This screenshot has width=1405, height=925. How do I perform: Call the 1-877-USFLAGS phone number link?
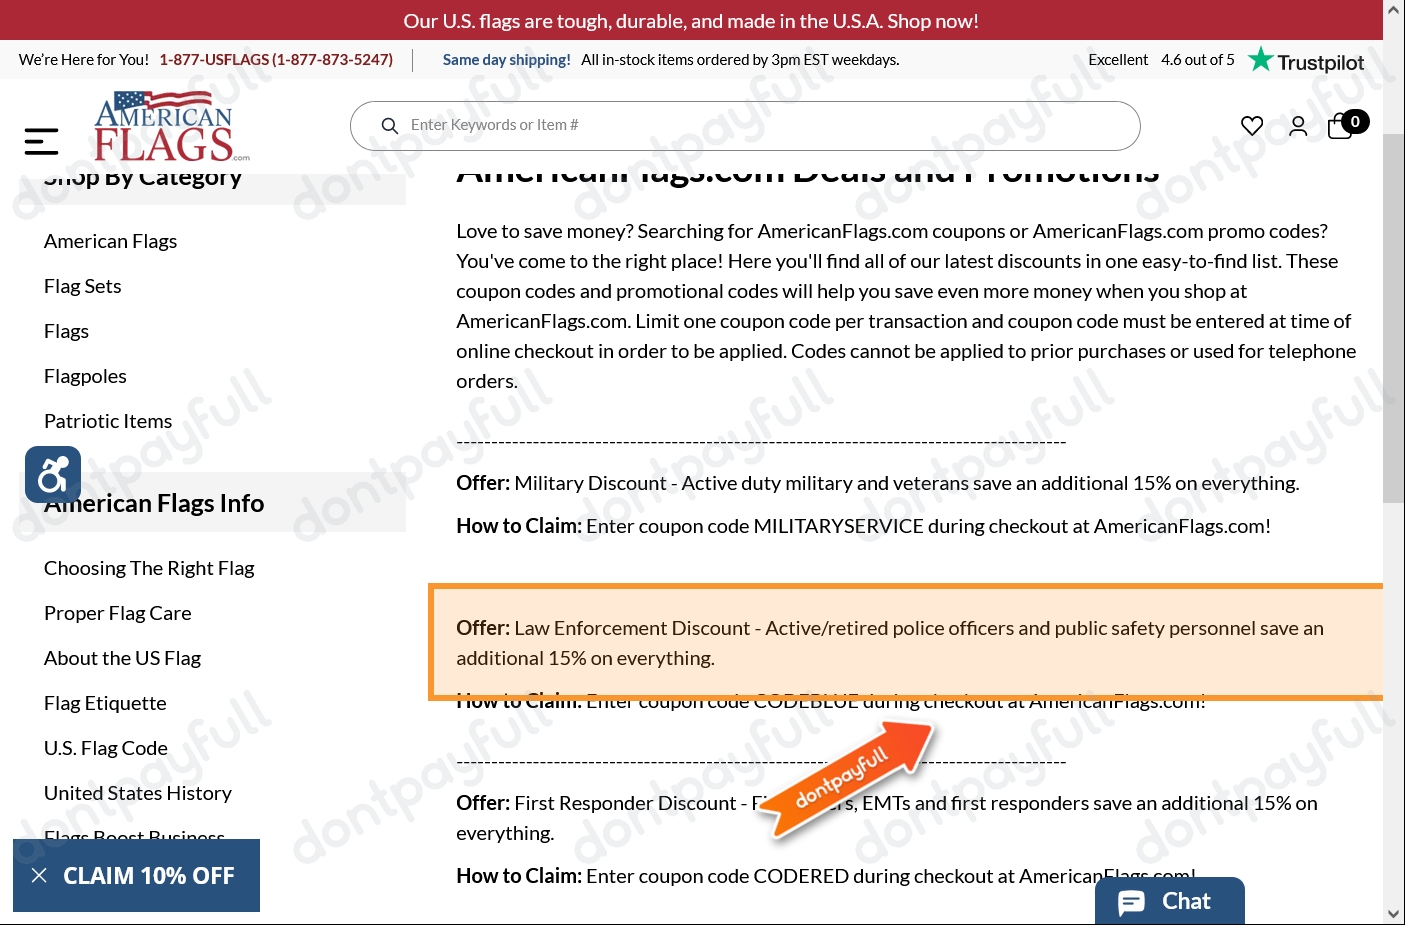[276, 60]
